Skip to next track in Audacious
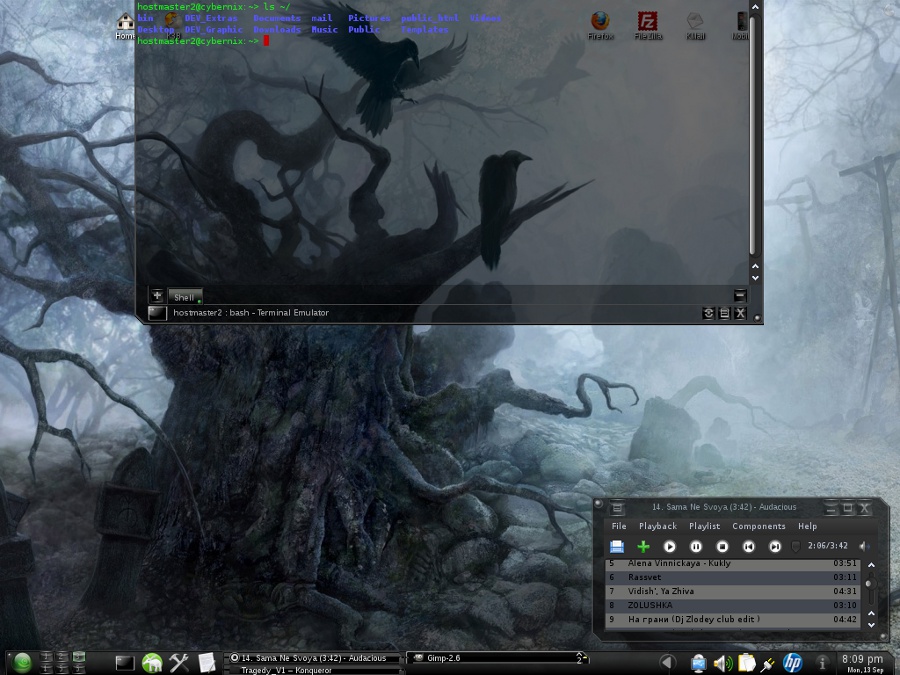 tap(775, 546)
